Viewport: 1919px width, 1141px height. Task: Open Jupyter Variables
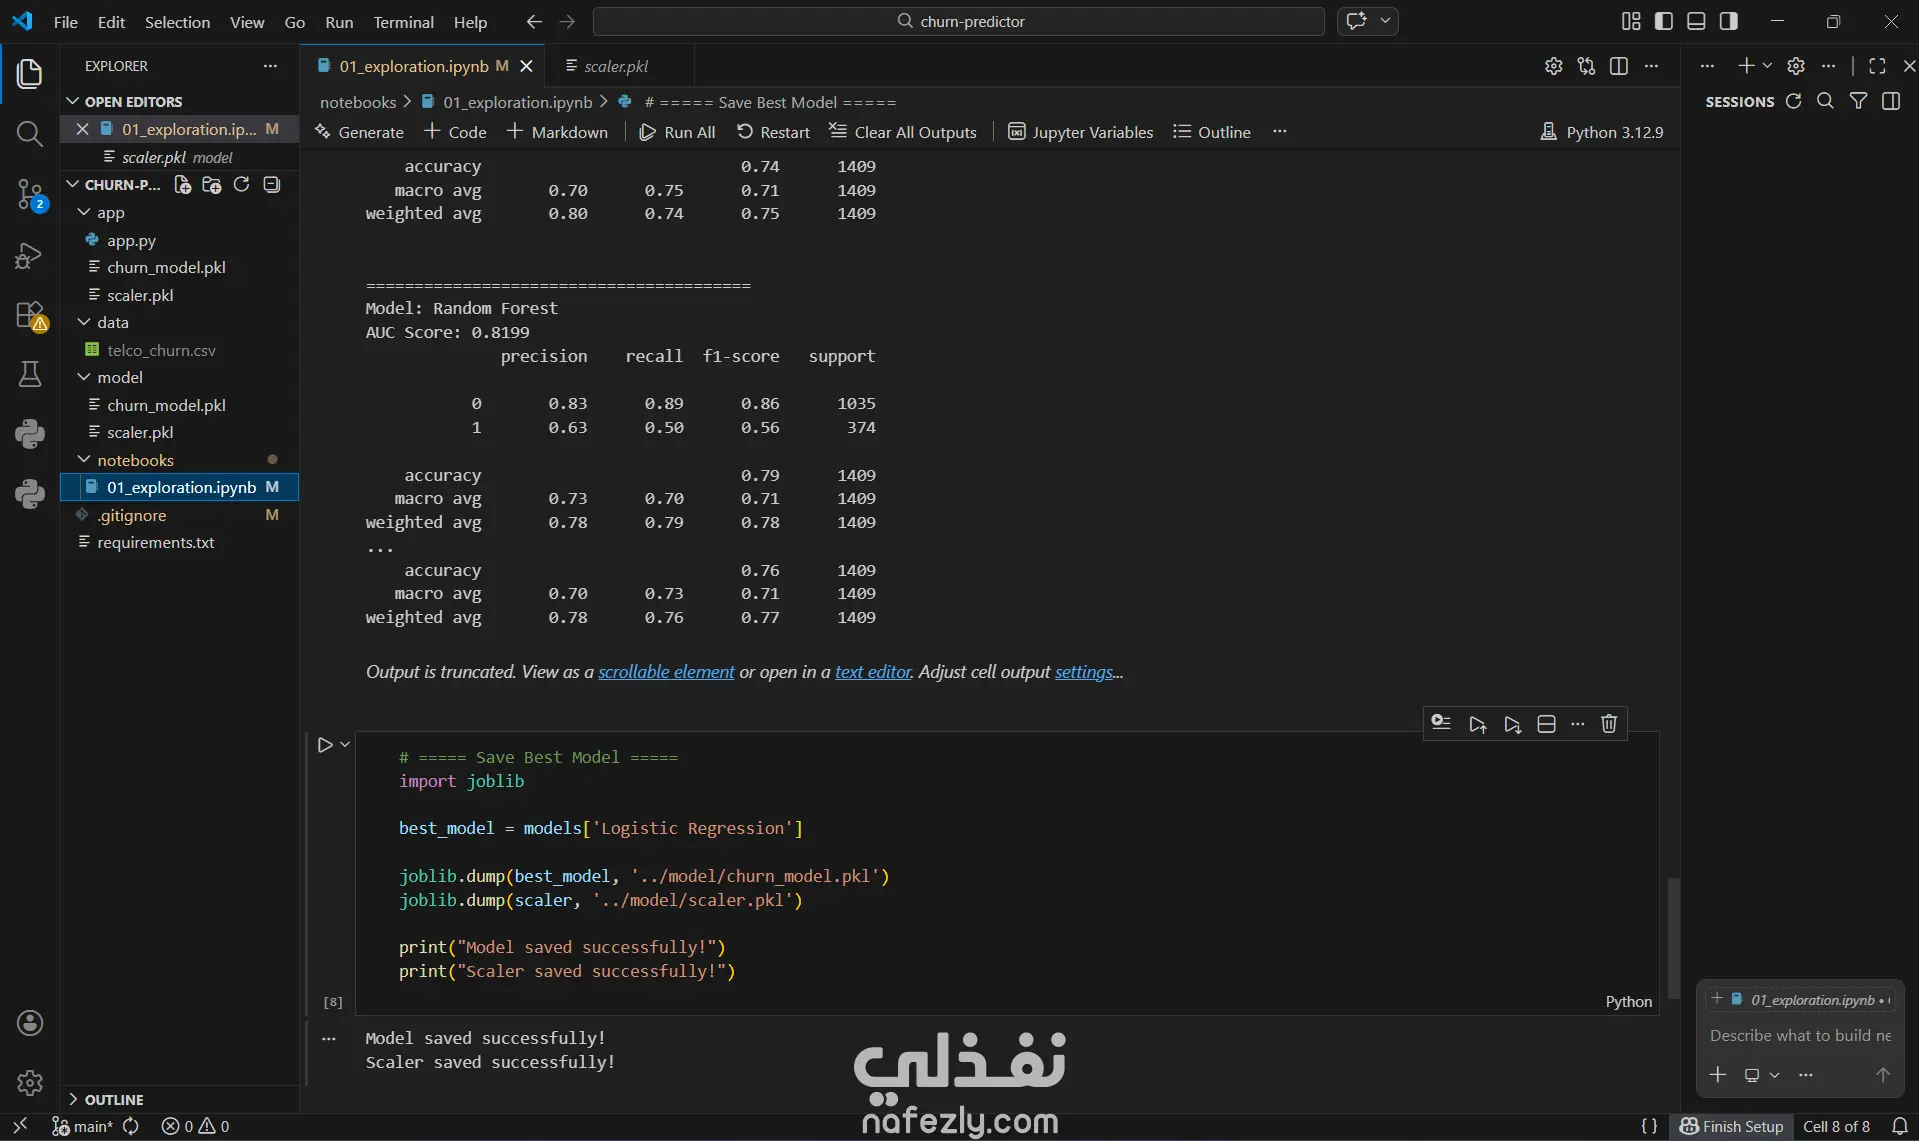point(1080,132)
